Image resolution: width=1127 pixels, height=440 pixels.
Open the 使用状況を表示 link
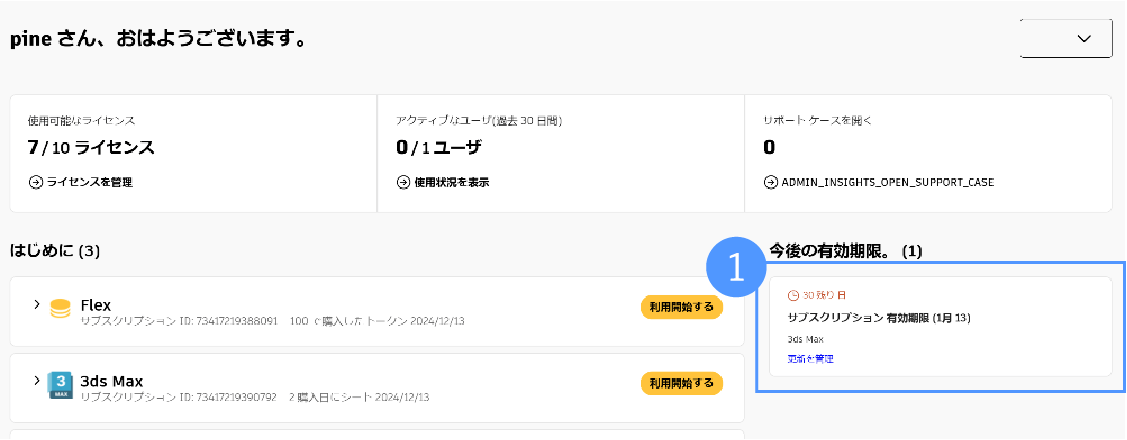tap(451, 182)
